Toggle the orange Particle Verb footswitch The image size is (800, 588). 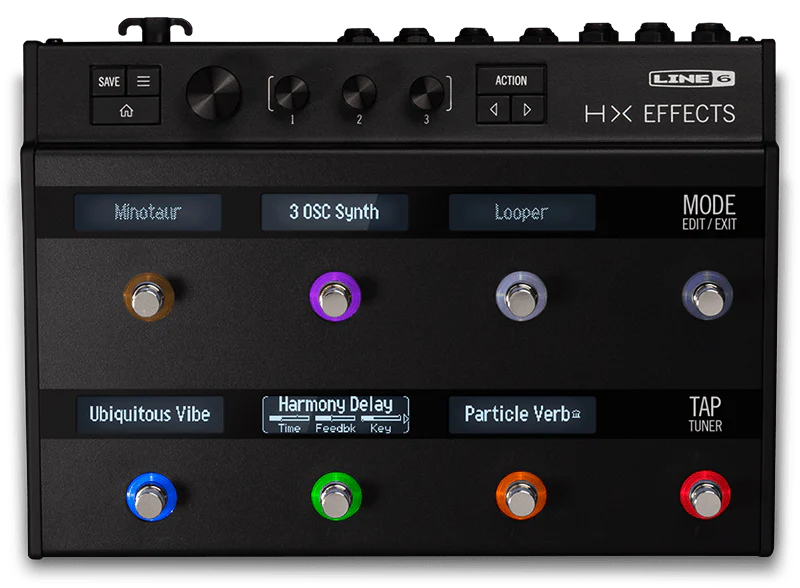tap(521, 497)
